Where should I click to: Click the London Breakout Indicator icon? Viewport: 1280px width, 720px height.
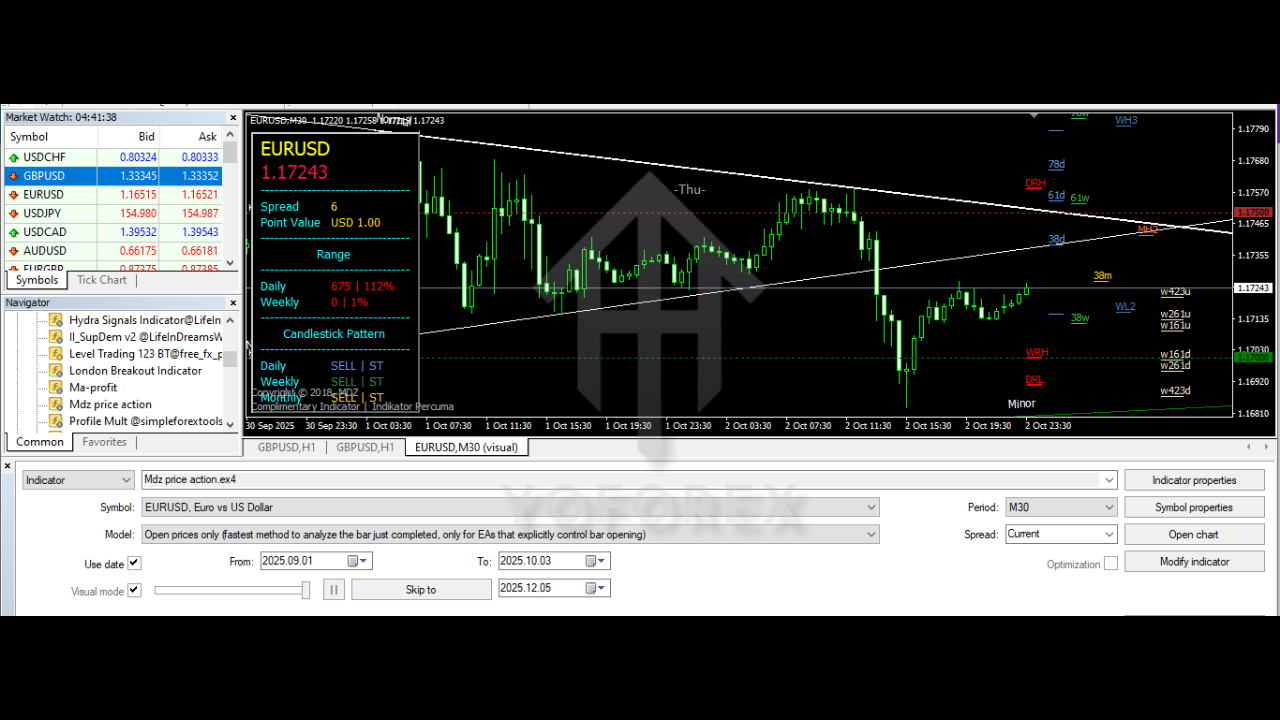click(54, 370)
